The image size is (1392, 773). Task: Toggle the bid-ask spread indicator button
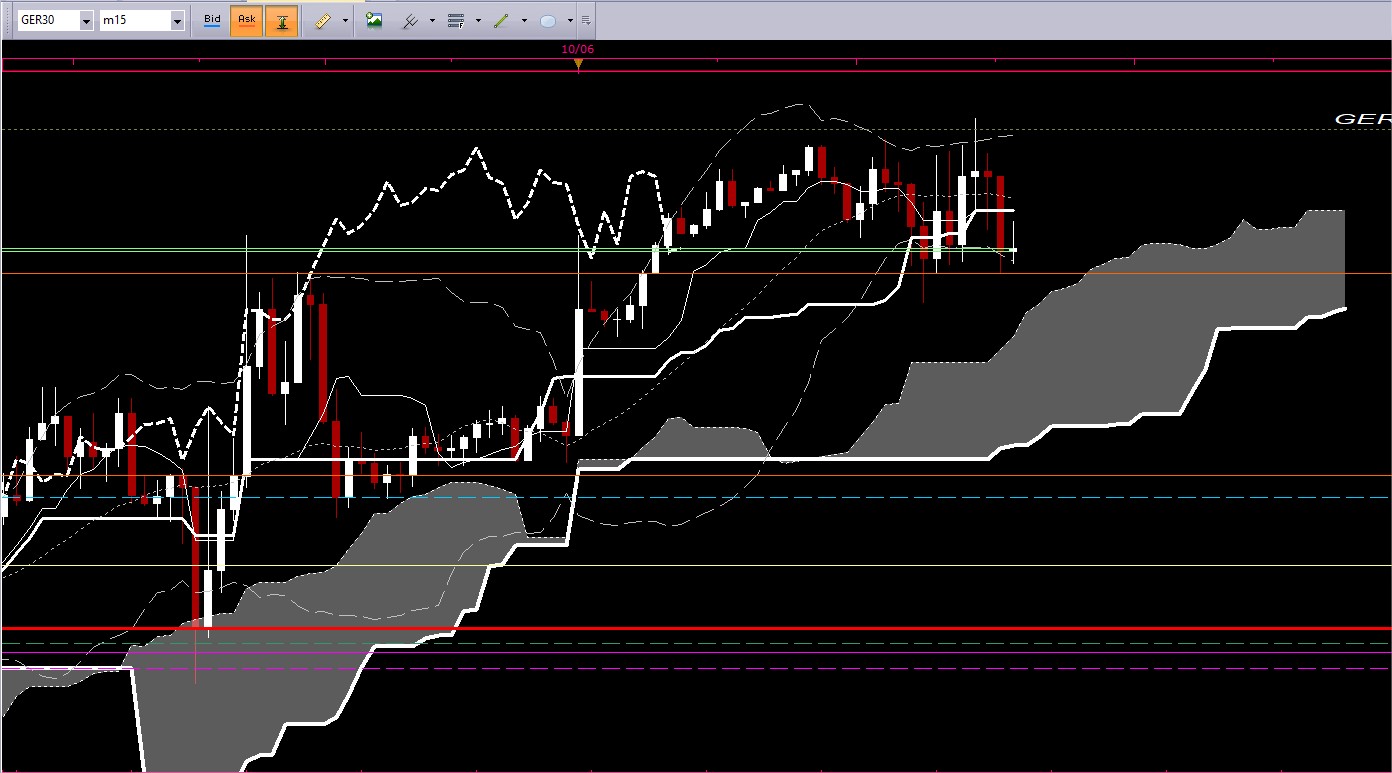(x=282, y=20)
